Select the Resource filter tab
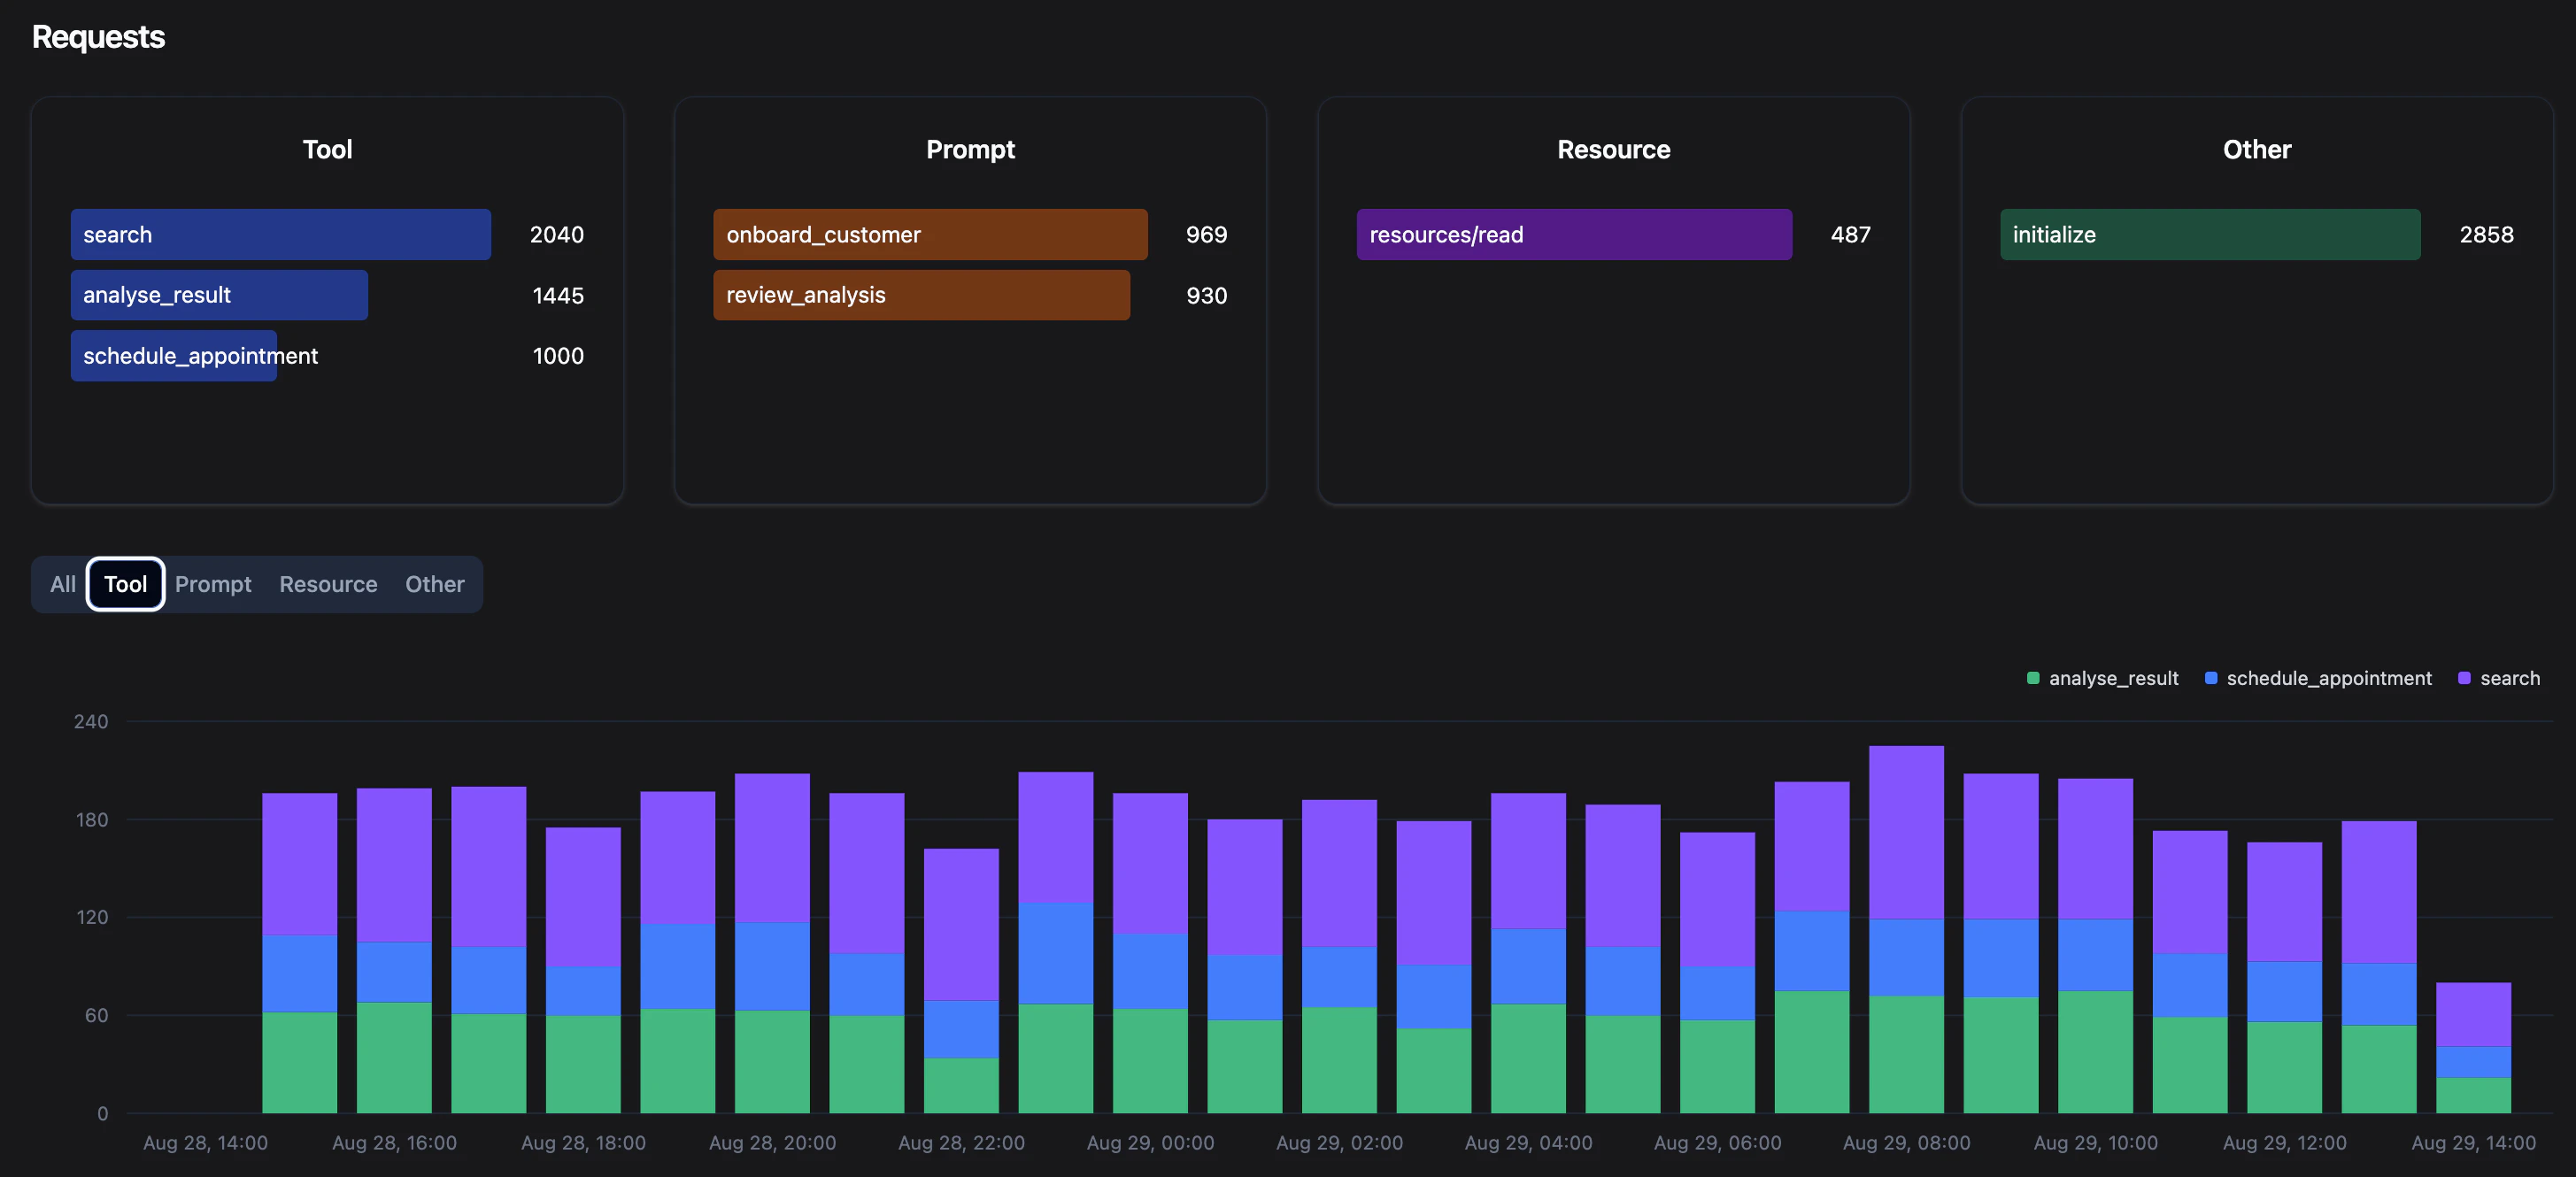This screenshot has height=1177, width=2576. (x=327, y=584)
